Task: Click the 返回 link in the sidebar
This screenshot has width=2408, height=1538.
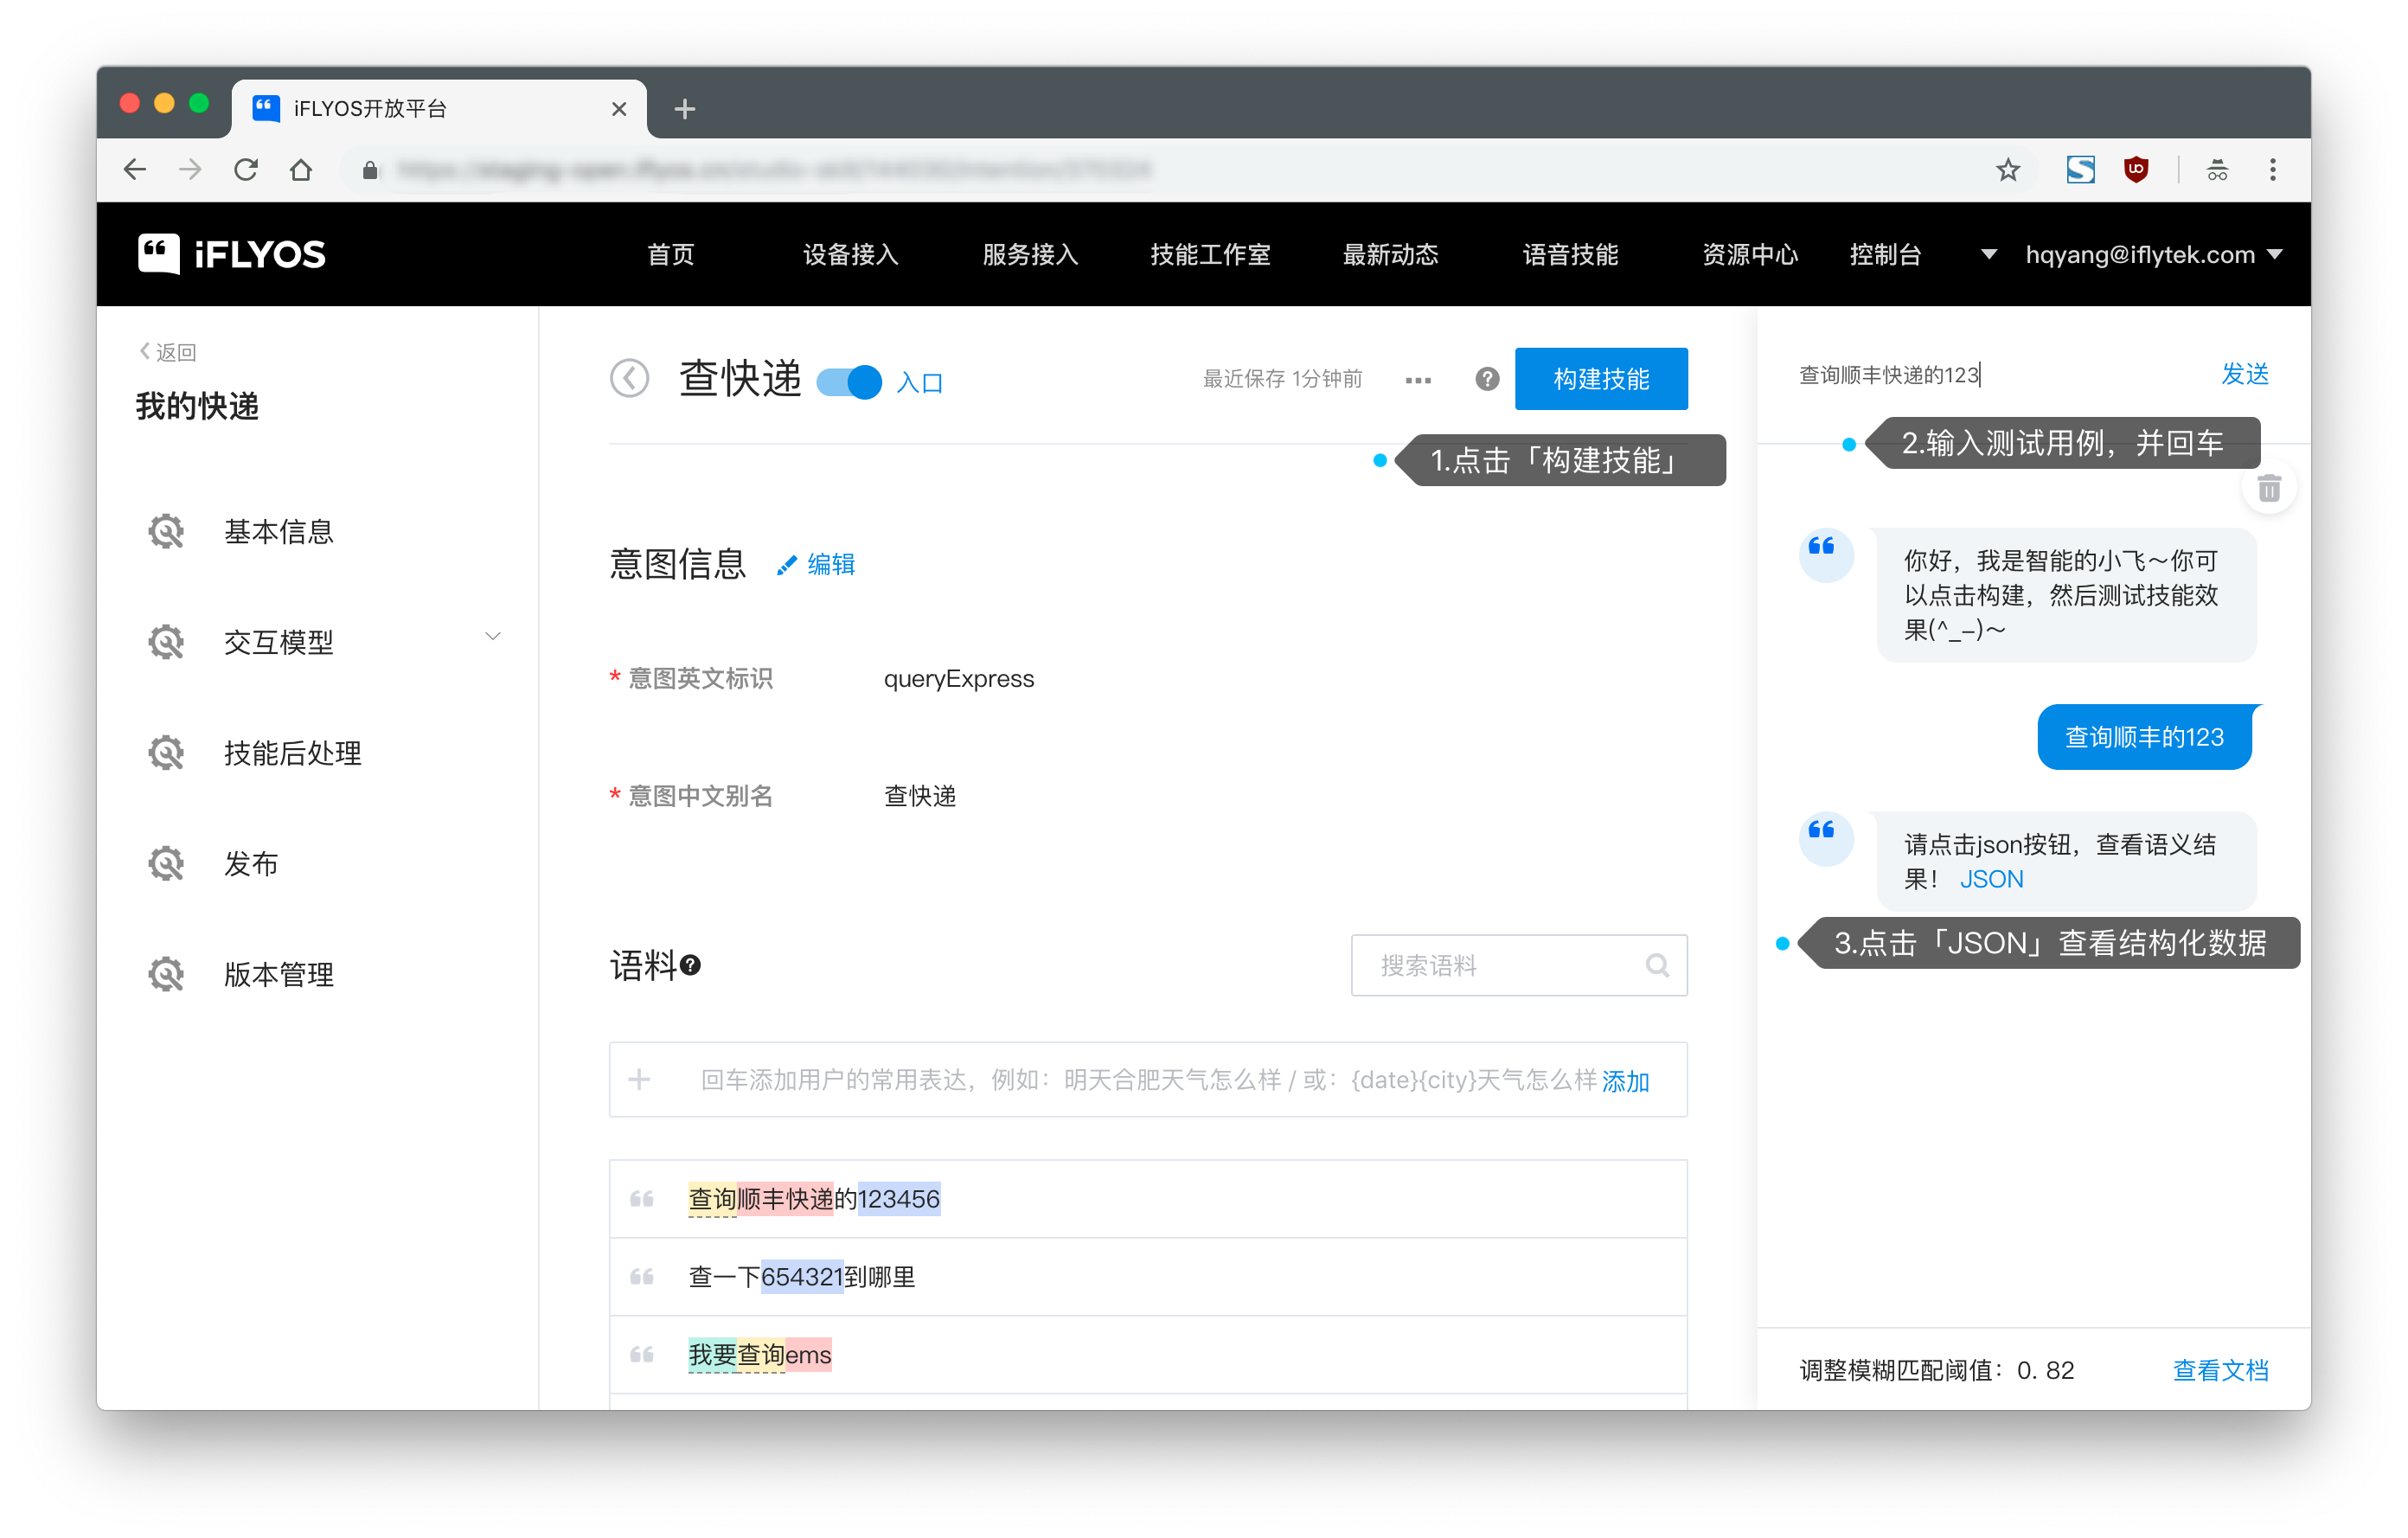Action: click(168, 352)
